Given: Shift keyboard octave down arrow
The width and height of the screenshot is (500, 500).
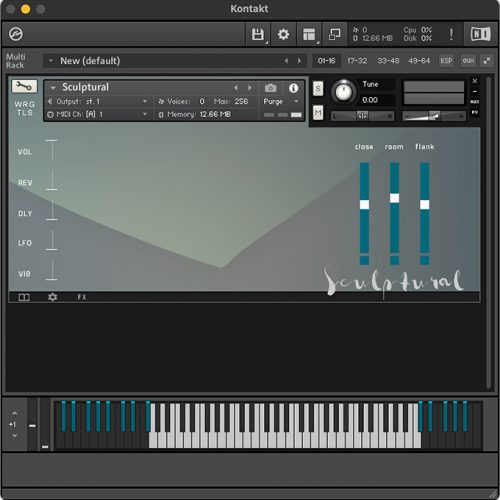Looking at the screenshot, I should tap(14, 436).
